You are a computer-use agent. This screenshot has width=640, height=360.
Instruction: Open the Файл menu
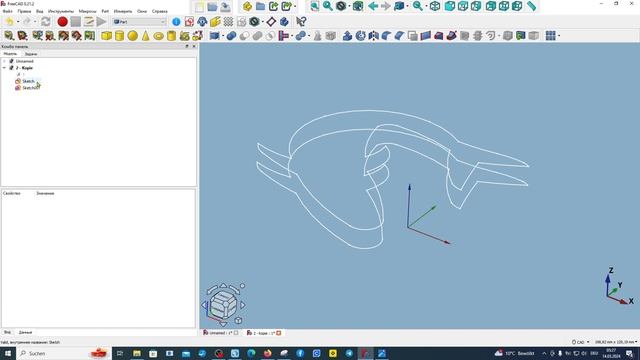click(x=7, y=11)
